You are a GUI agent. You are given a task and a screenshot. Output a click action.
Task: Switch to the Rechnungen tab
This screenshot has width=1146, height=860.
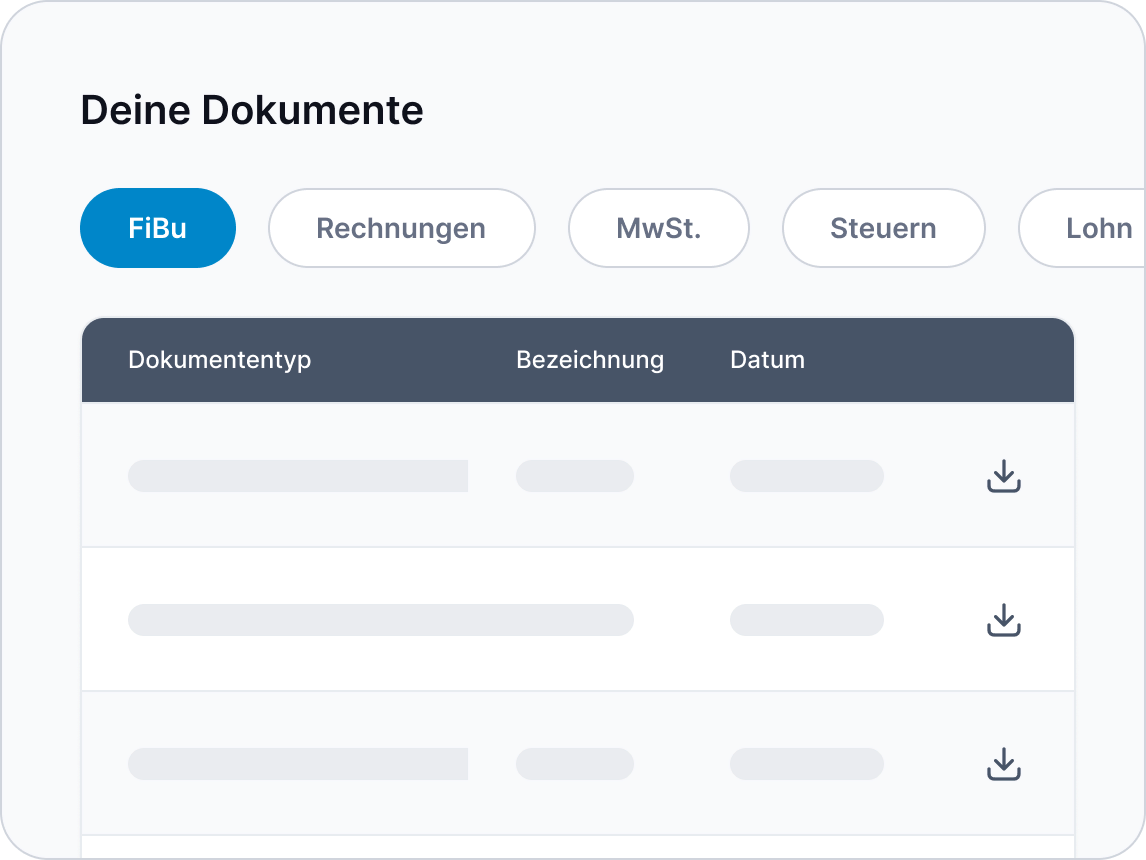[401, 228]
